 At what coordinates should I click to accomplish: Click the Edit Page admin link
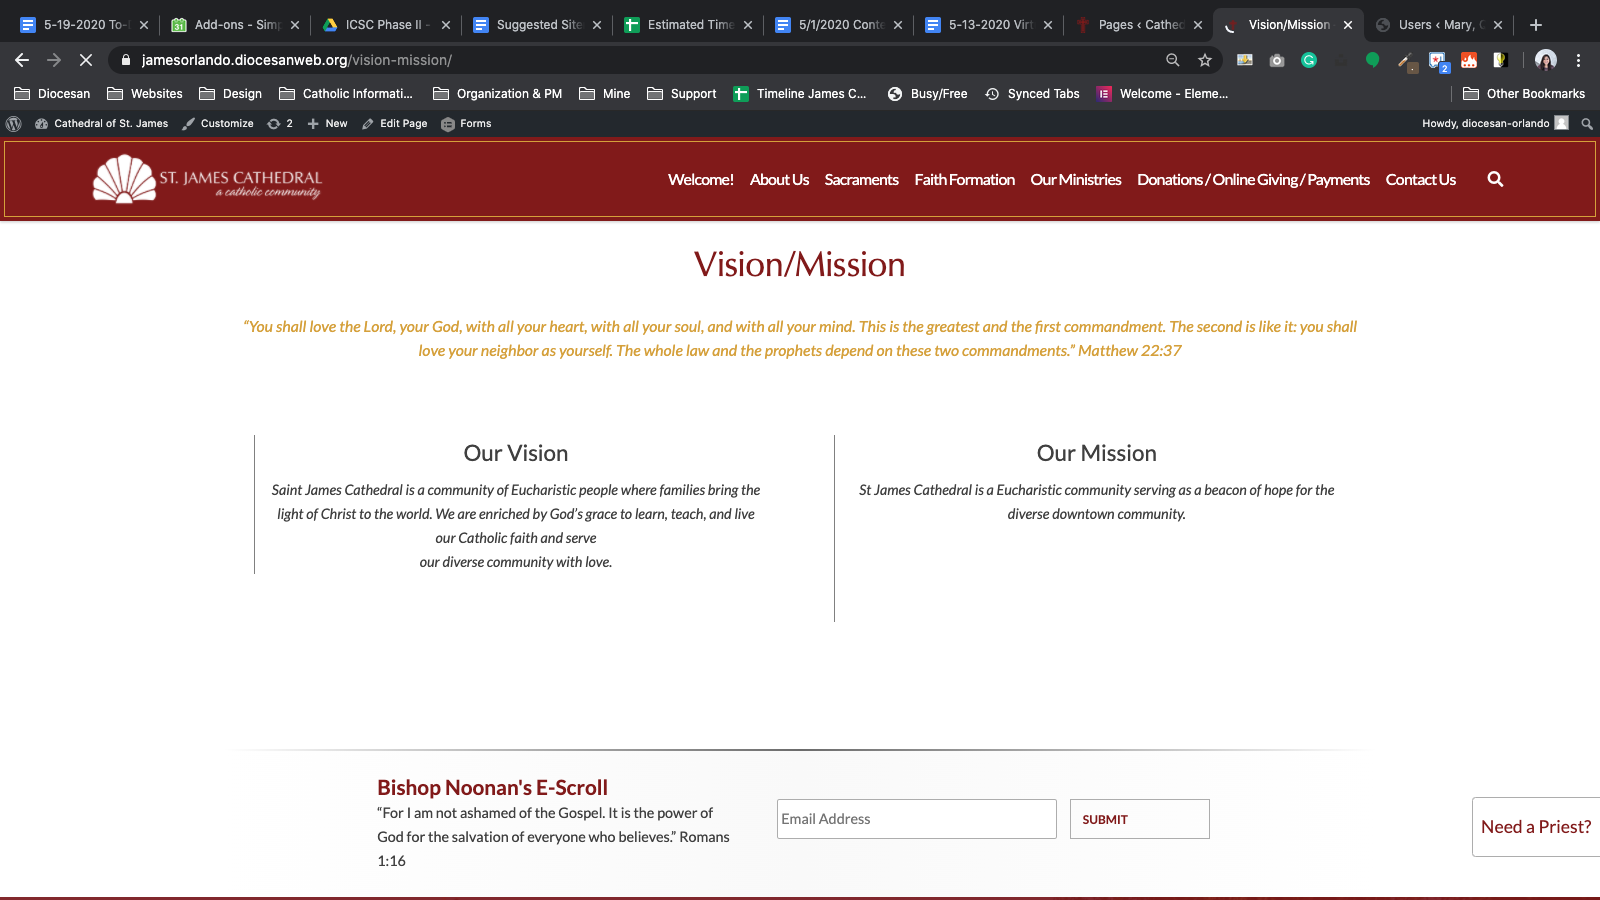pyautogui.click(x=395, y=124)
